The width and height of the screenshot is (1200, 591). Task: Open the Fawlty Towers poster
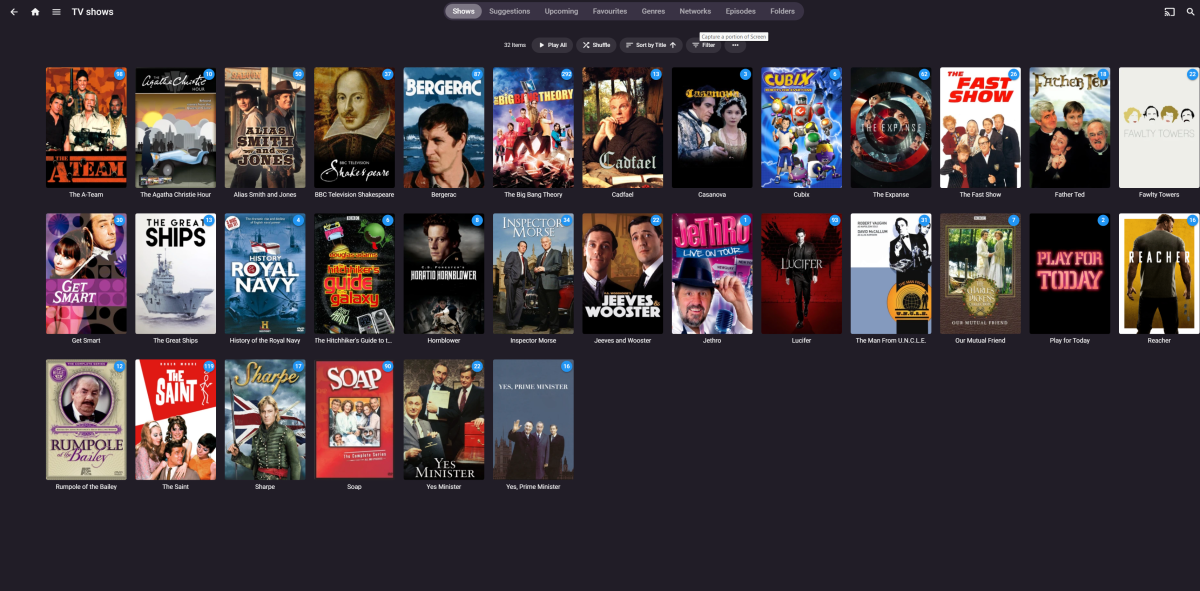1159,127
